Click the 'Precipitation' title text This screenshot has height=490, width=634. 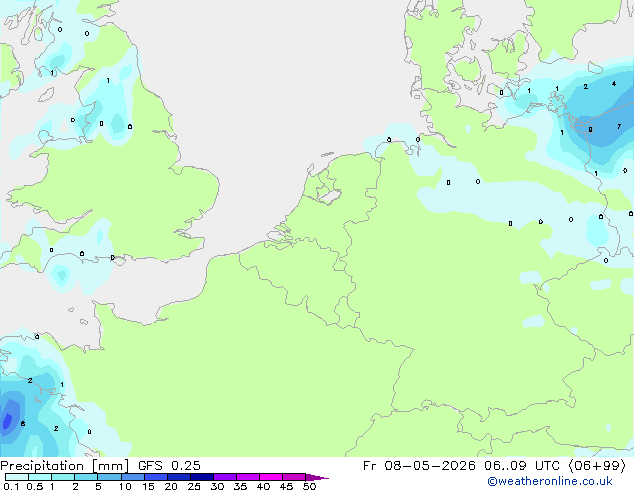(x=42, y=466)
